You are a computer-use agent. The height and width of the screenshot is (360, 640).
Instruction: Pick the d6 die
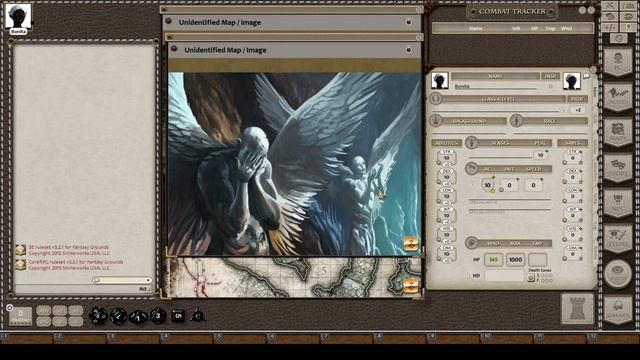click(x=178, y=316)
